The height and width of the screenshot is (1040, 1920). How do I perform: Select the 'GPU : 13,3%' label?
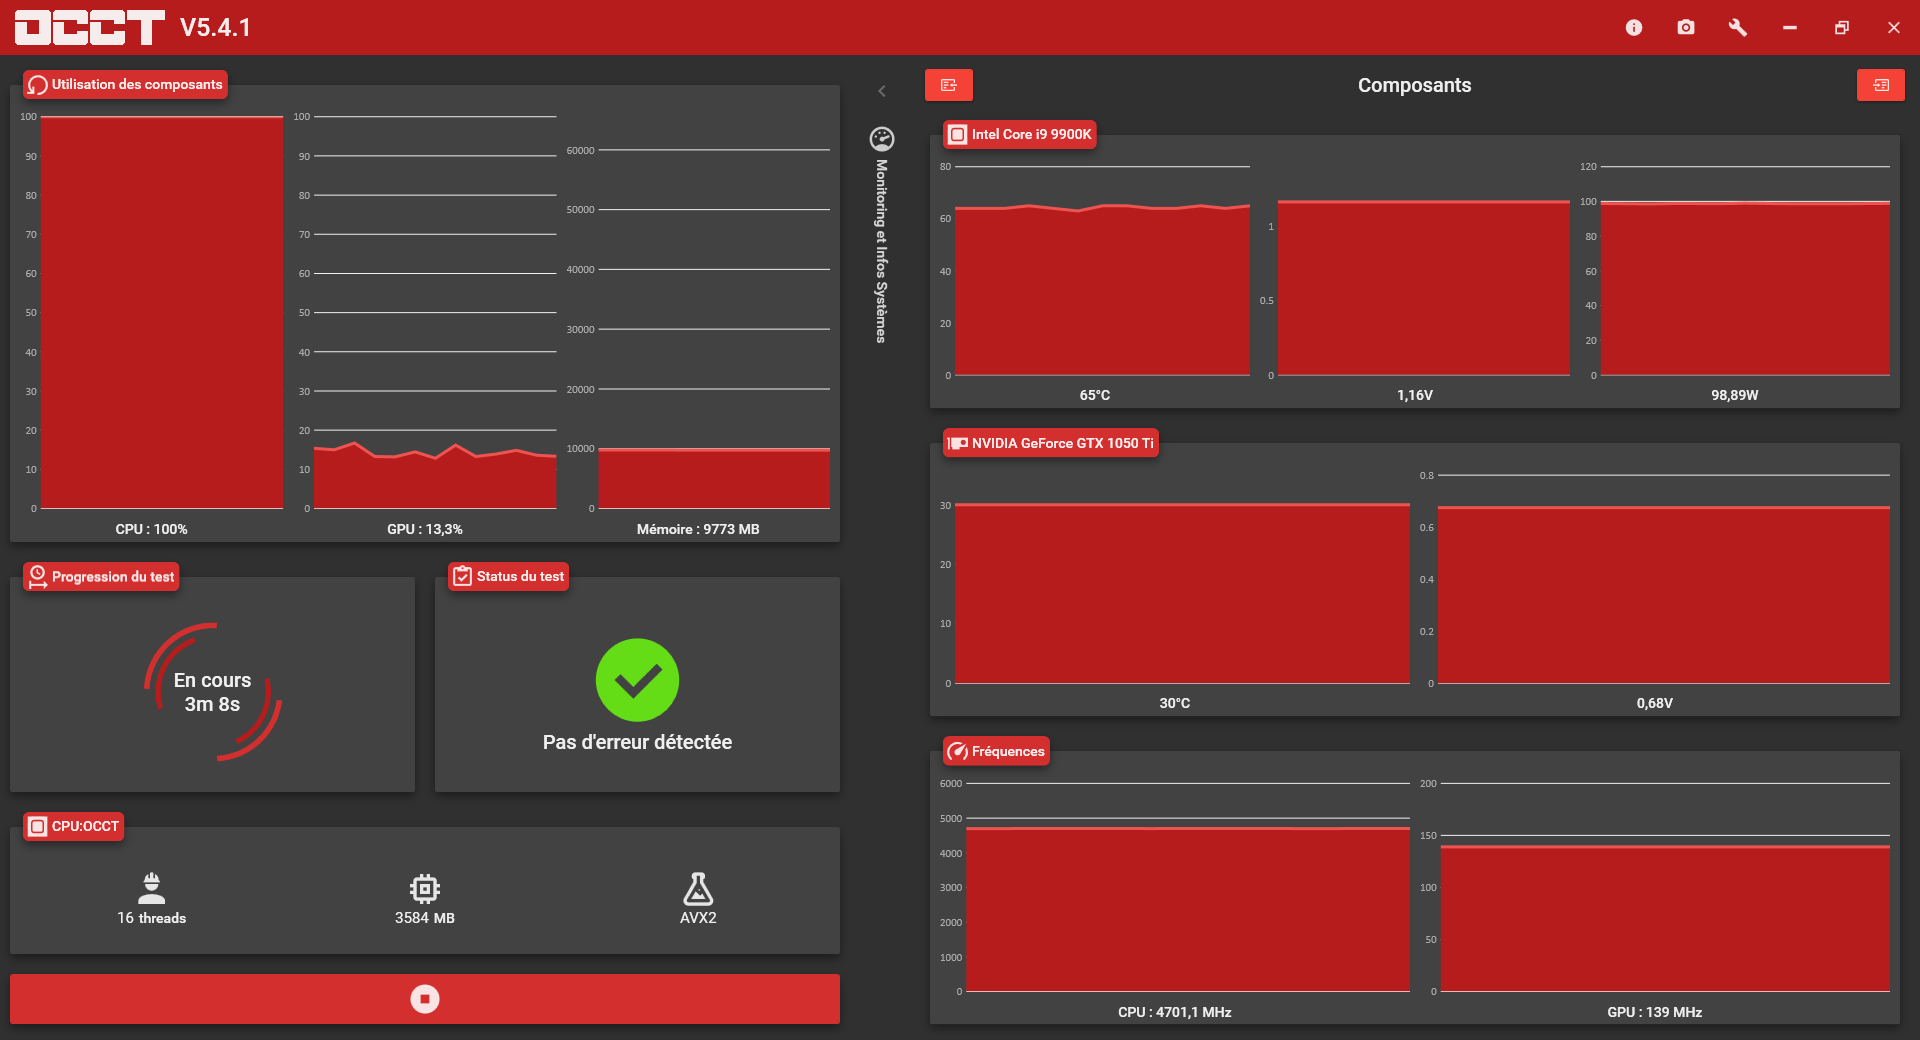(425, 529)
